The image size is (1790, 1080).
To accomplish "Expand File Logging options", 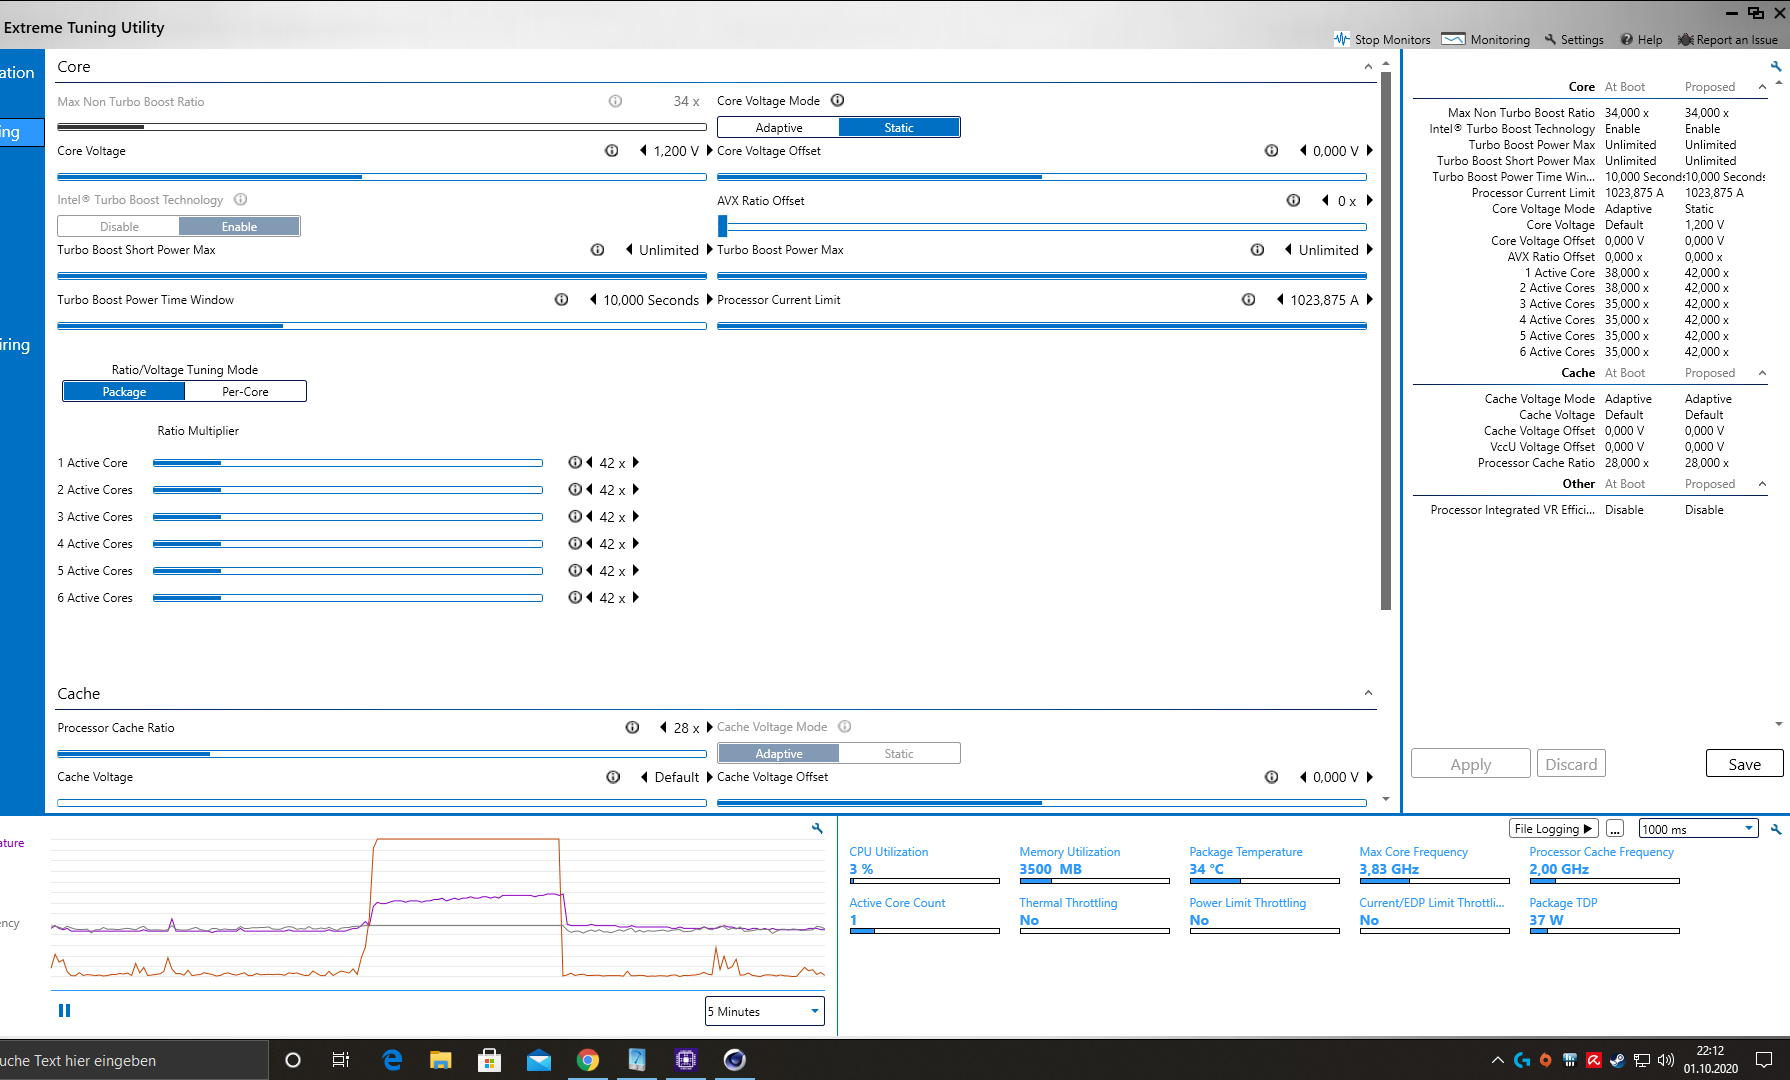I will [1553, 829].
